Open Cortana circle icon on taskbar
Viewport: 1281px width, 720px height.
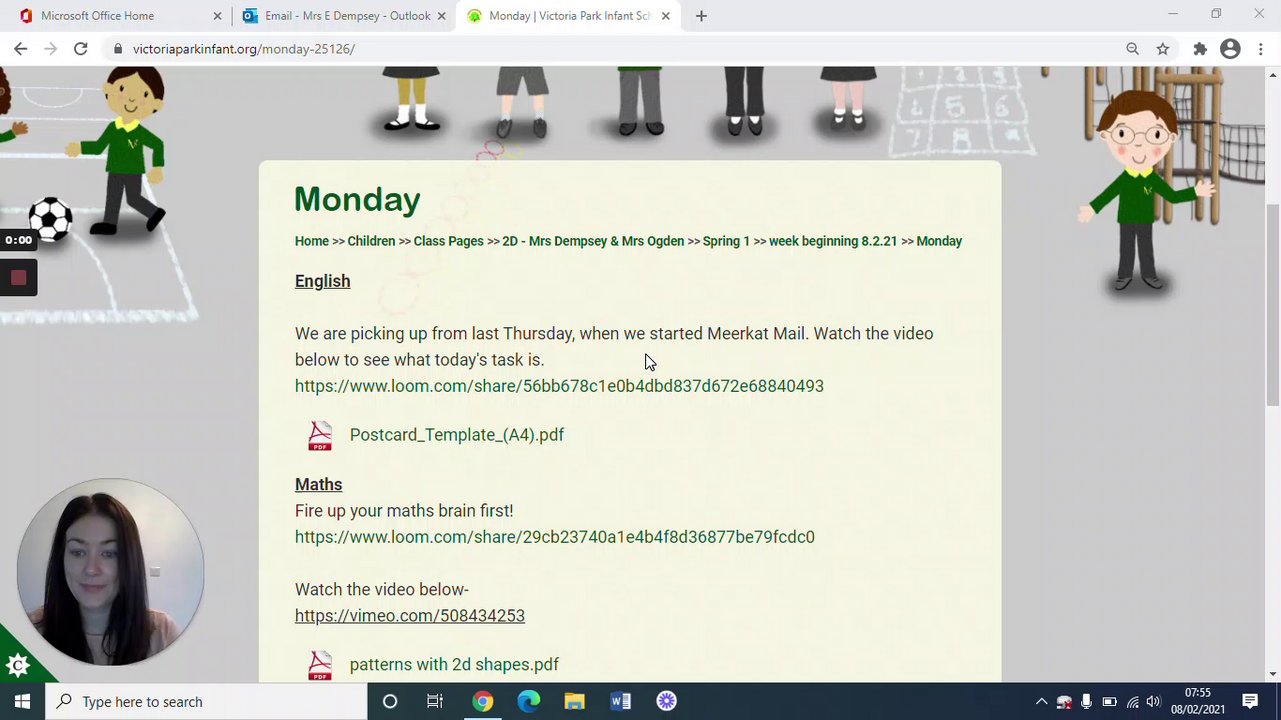[x=390, y=702]
